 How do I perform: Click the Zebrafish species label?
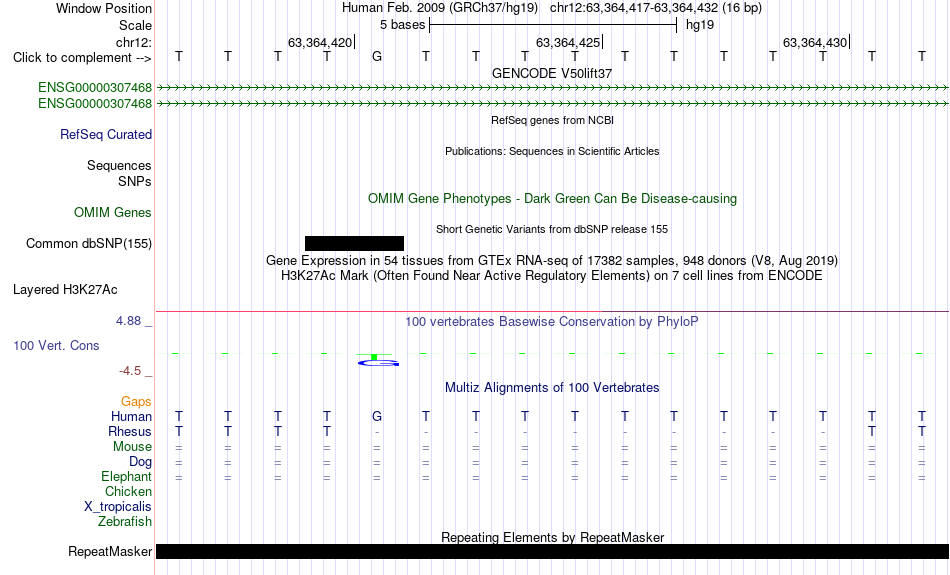(x=125, y=522)
